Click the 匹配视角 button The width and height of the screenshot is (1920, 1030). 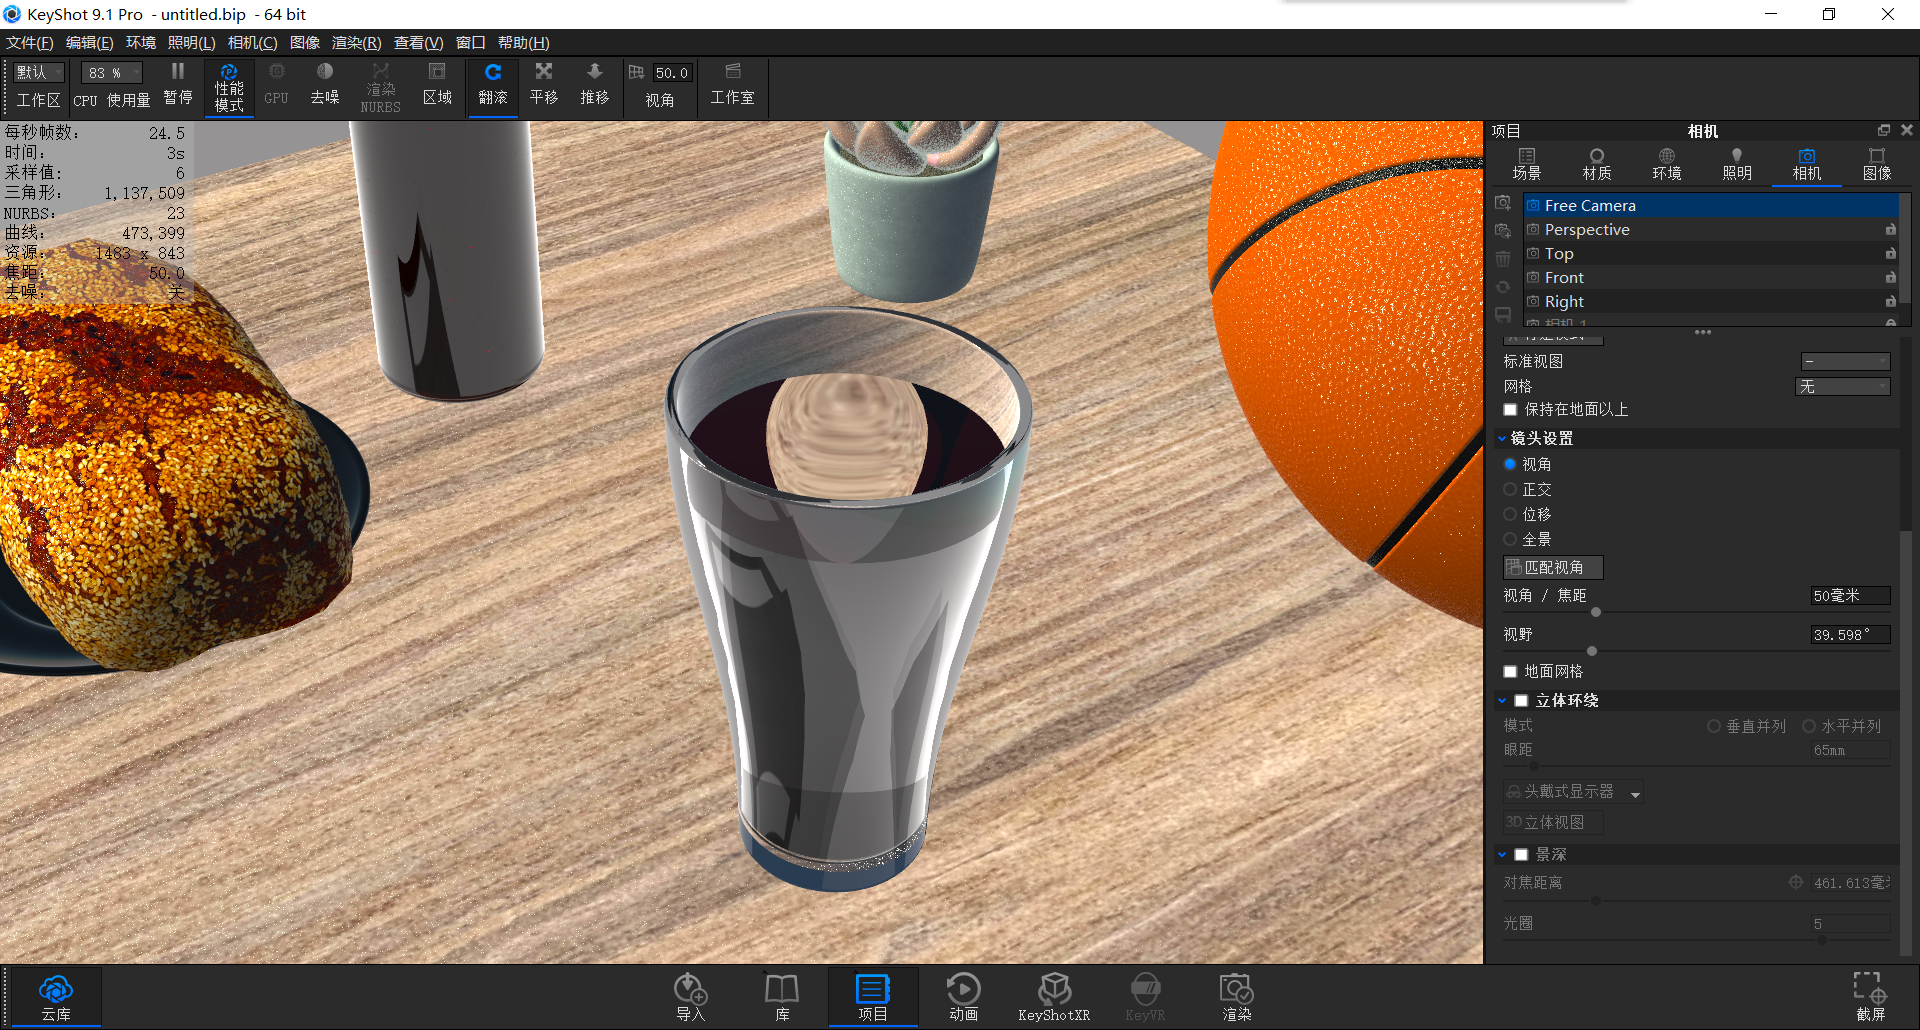(1552, 567)
